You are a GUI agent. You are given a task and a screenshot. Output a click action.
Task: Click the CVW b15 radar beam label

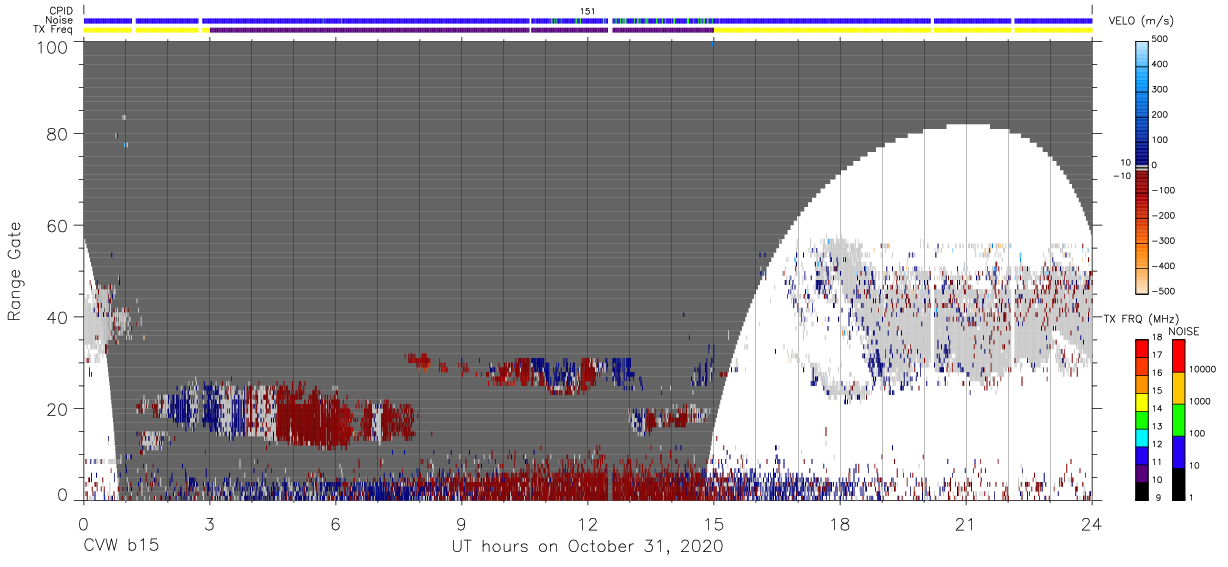119,547
